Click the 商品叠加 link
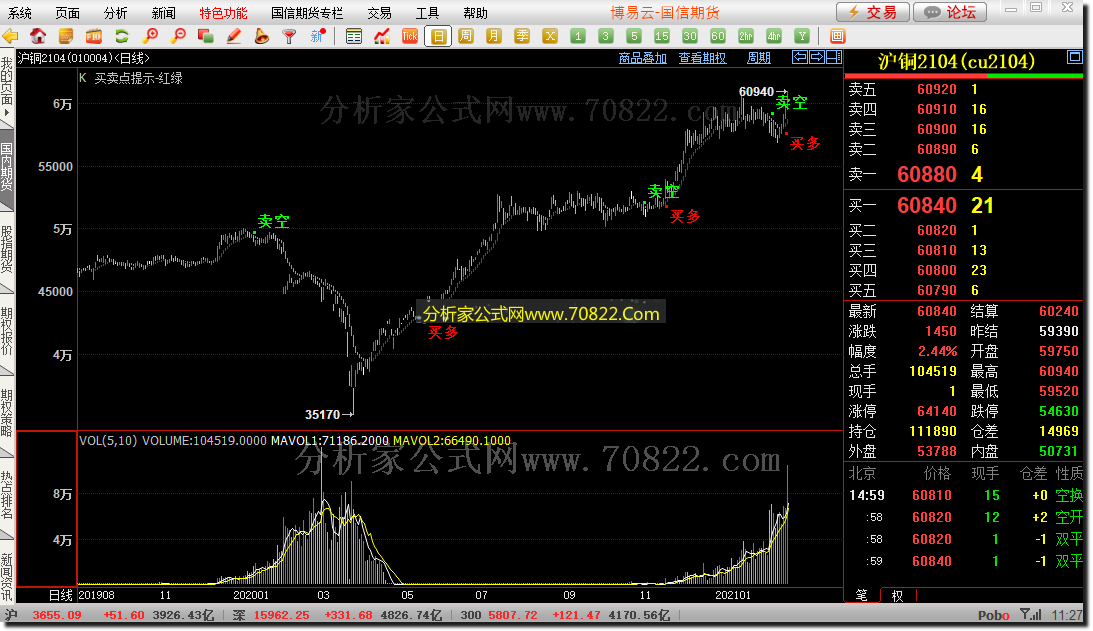The image size is (1093, 631). 643,58
